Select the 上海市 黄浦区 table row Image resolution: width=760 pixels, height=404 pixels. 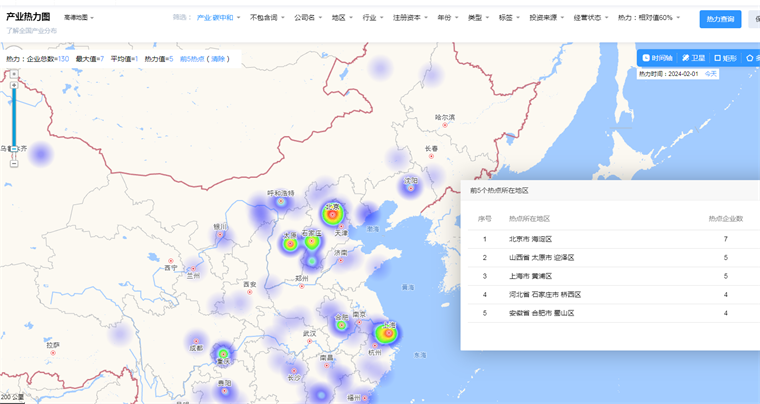coord(614,276)
